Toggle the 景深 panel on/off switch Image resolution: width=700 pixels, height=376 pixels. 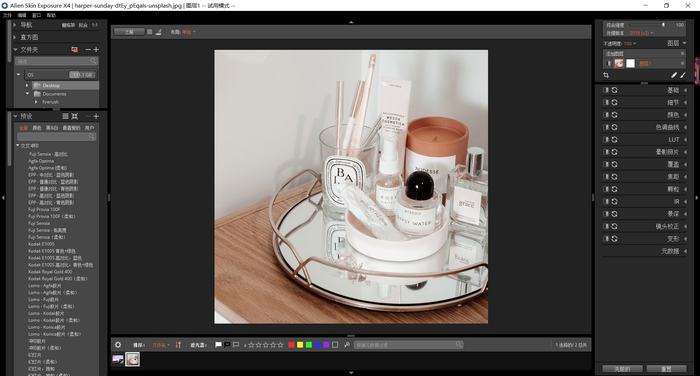coord(606,214)
